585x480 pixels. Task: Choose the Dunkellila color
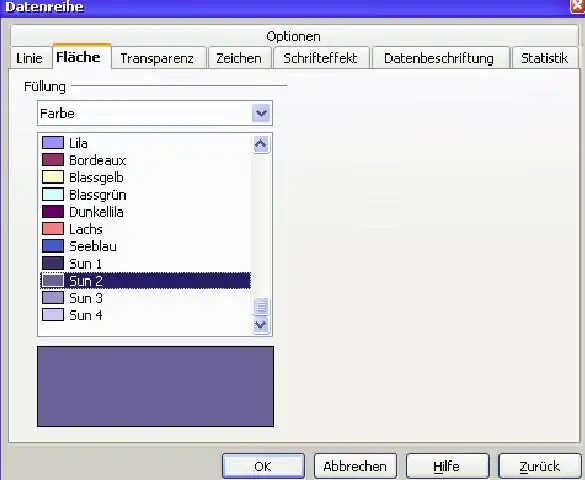146,212
